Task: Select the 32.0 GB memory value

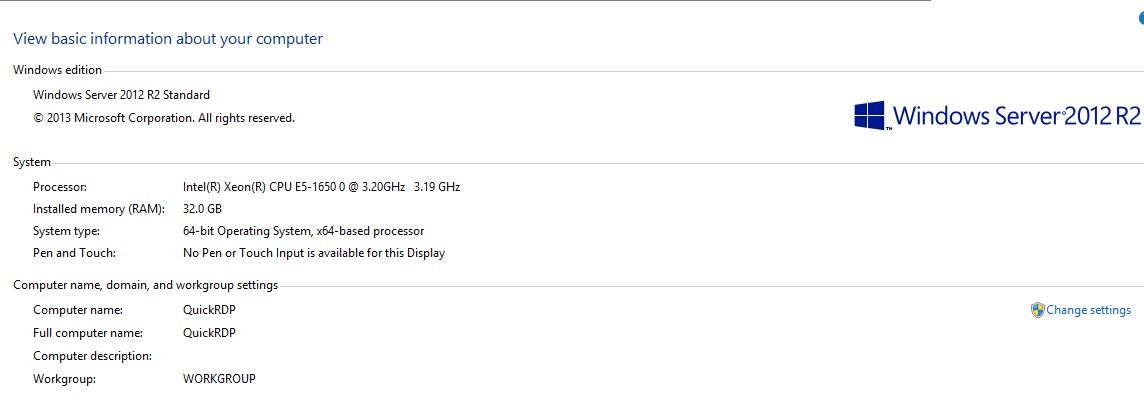Action: (x=202, y=209)
